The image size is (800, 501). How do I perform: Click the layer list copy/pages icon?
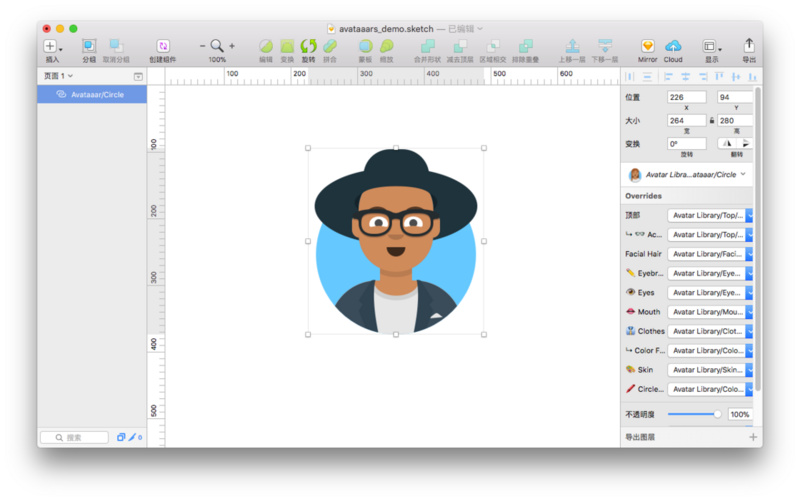121,437
